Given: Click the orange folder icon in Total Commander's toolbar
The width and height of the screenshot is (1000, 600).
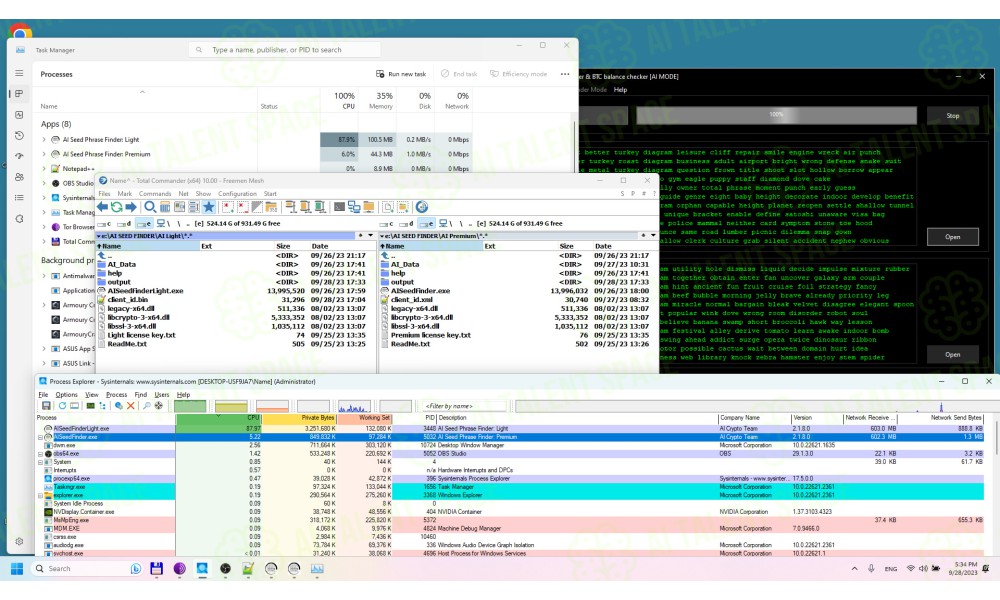Looking at the screenshot, I should tap(369, 207).
